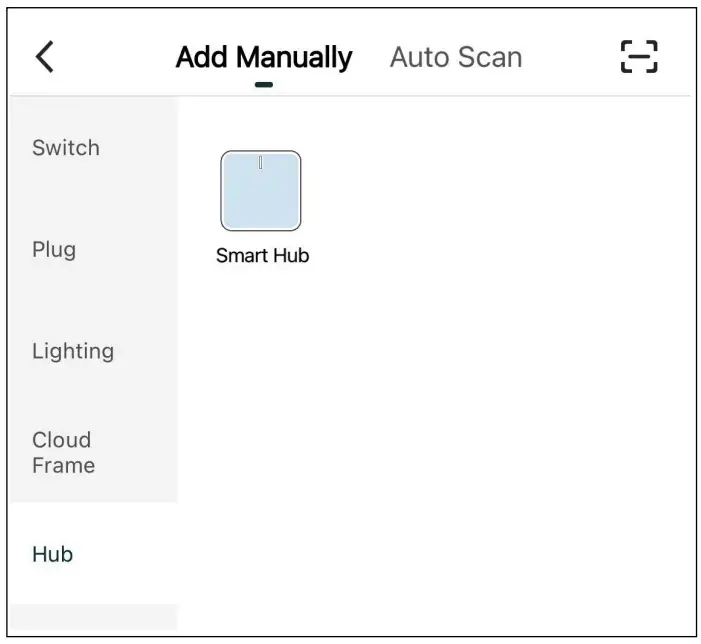The height and width of the screenshot is (644, 701).
Task: Click the back chevron in the header
Action: pyautogui.click(x=45, y=57)
